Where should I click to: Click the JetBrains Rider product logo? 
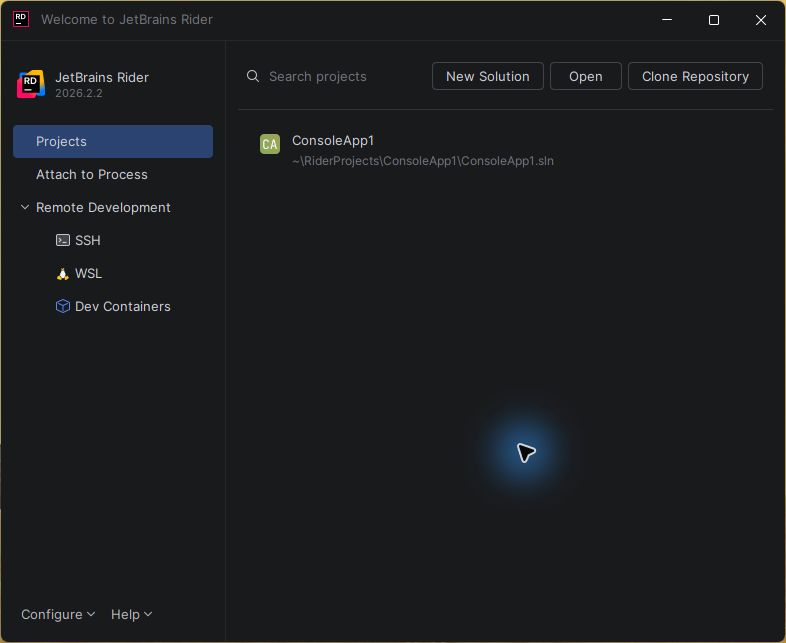pyautogui.click(x=31, y=84)
